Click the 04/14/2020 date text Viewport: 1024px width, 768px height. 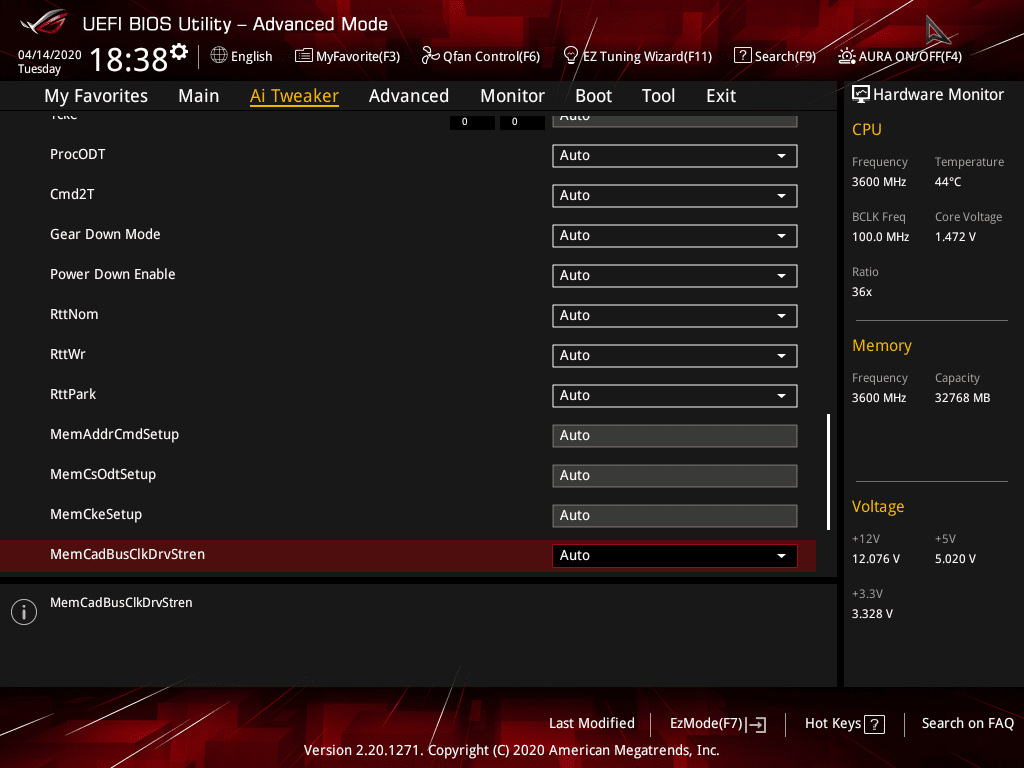coord(50,54)
